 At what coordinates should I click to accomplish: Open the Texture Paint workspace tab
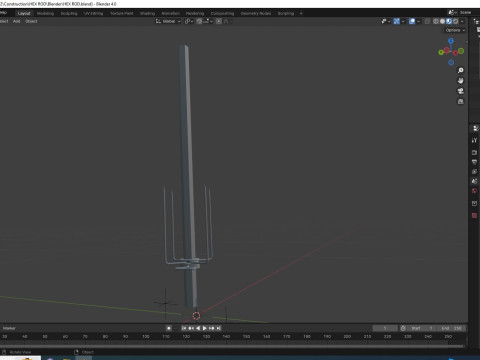click(122, 13)
